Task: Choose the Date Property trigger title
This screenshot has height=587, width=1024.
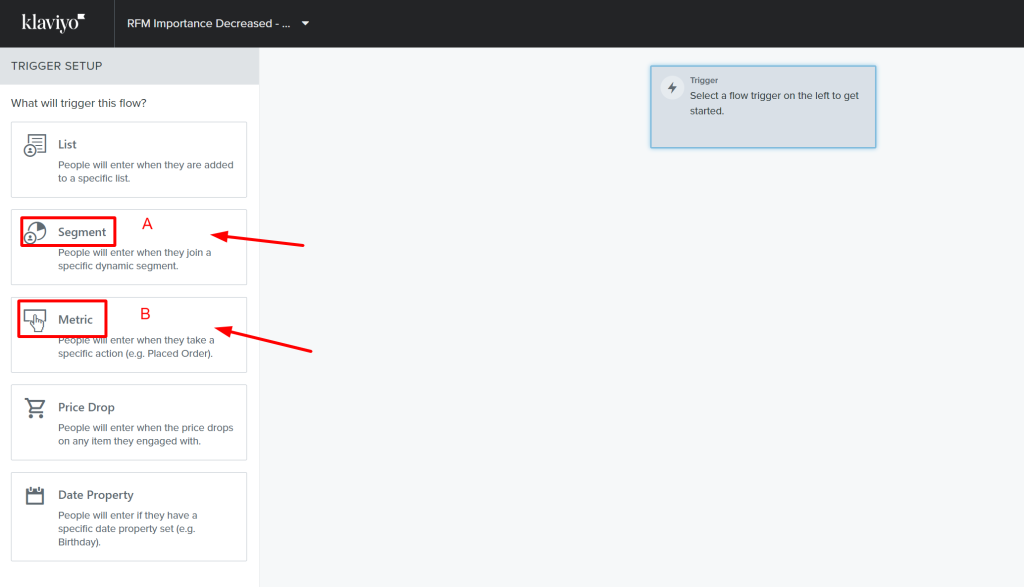Action: click(95, 495)
